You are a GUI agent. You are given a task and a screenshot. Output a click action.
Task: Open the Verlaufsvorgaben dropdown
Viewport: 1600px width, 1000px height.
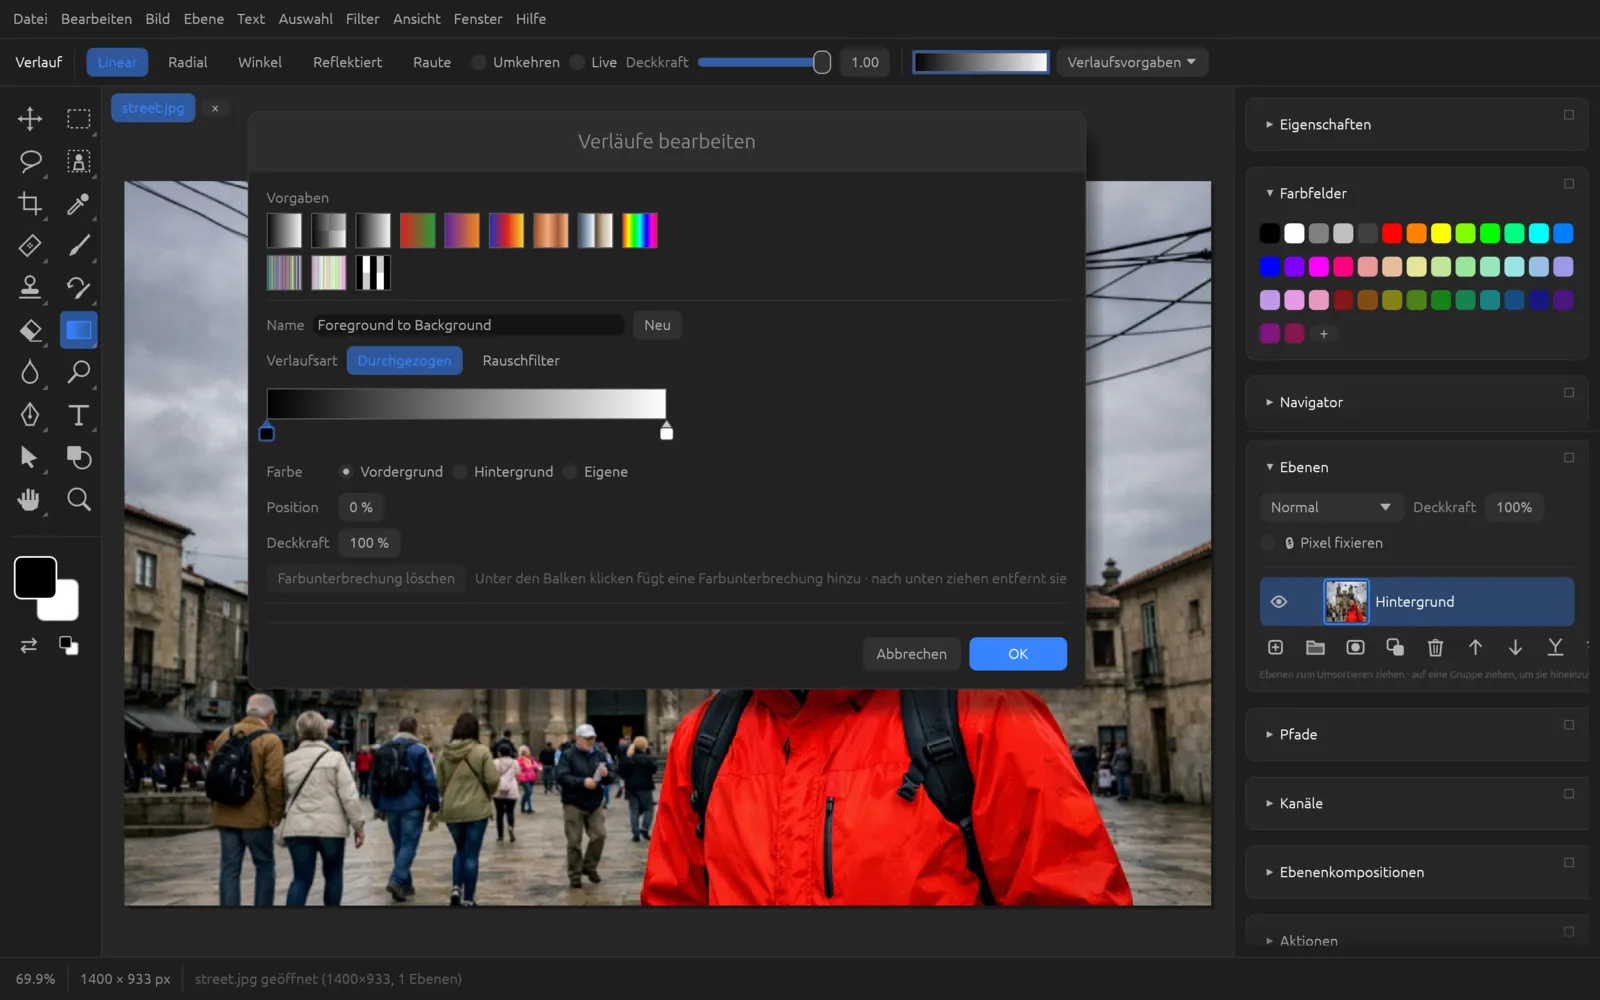click(1132, 62)
